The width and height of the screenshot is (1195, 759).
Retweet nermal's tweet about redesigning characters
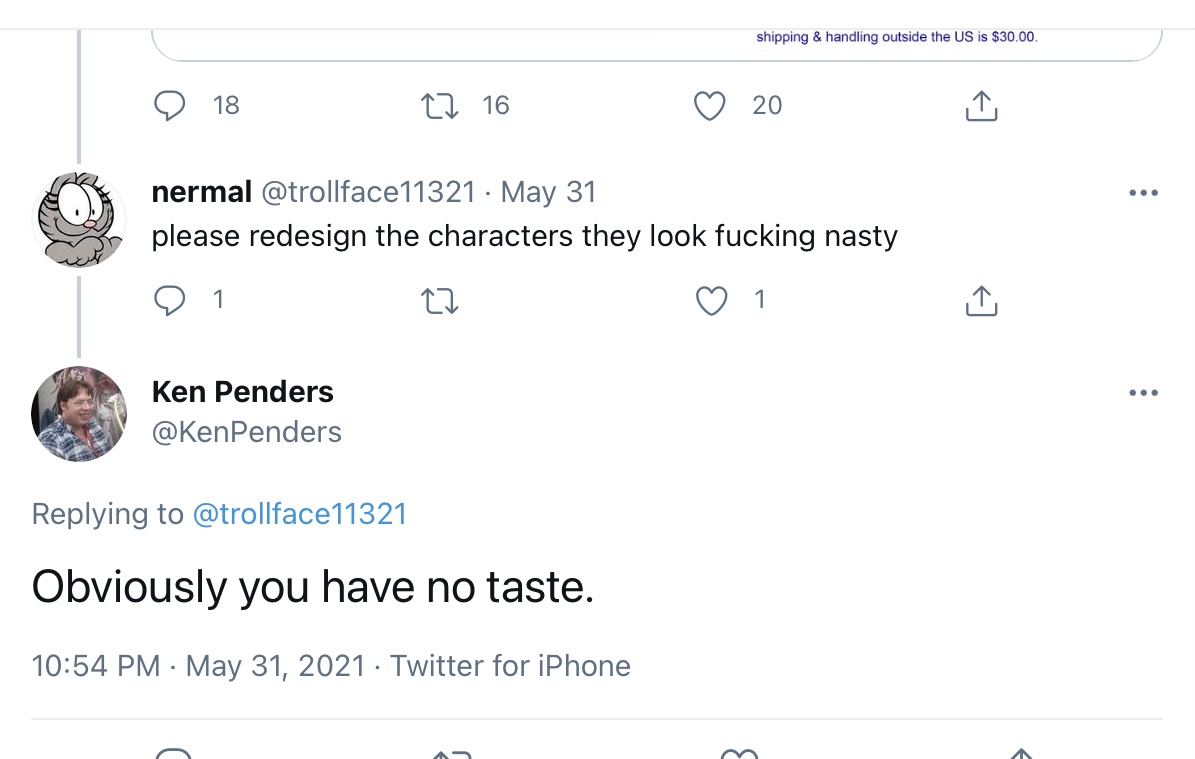pos(440,301)
